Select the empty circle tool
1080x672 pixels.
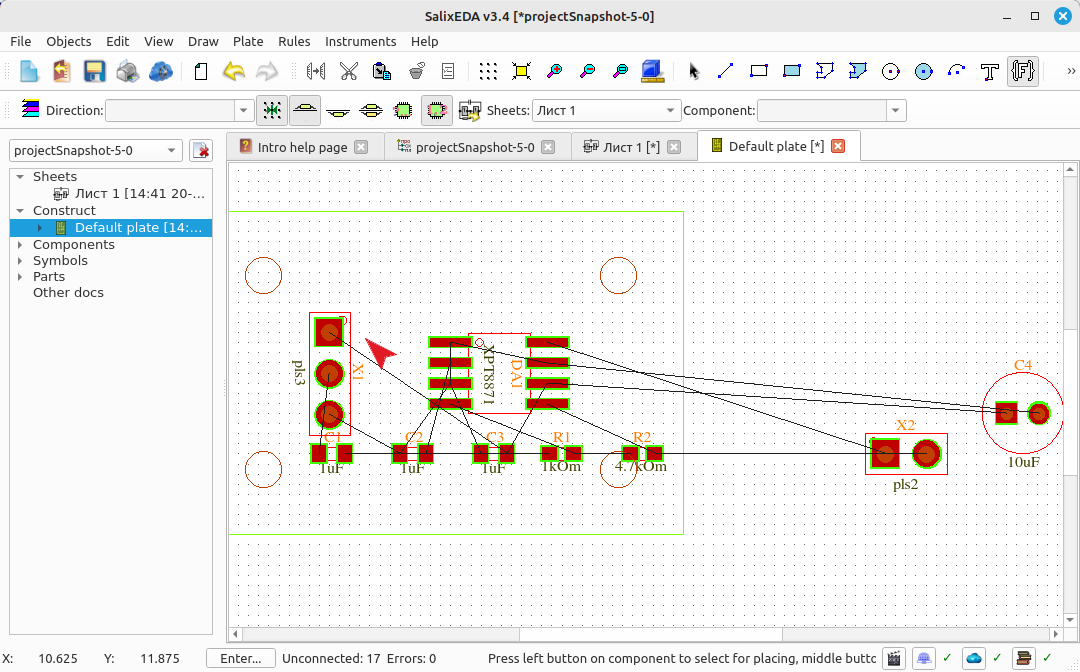click(x=891, y=71)
